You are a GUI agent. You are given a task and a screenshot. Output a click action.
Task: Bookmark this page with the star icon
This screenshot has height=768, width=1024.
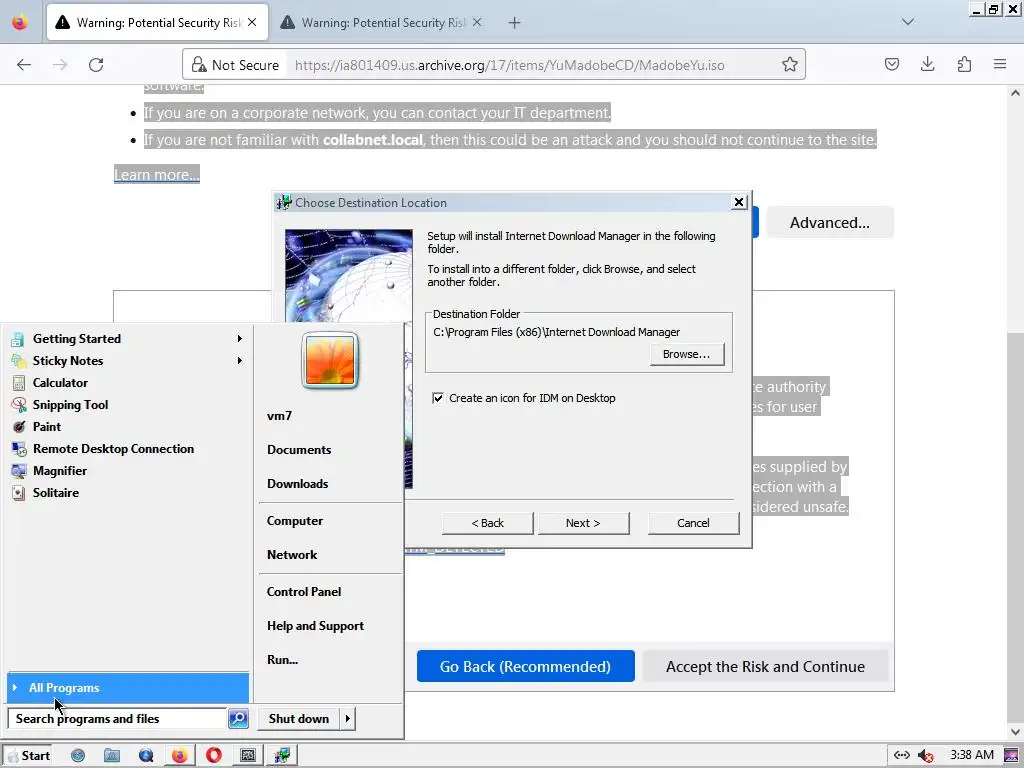[790, 65]
